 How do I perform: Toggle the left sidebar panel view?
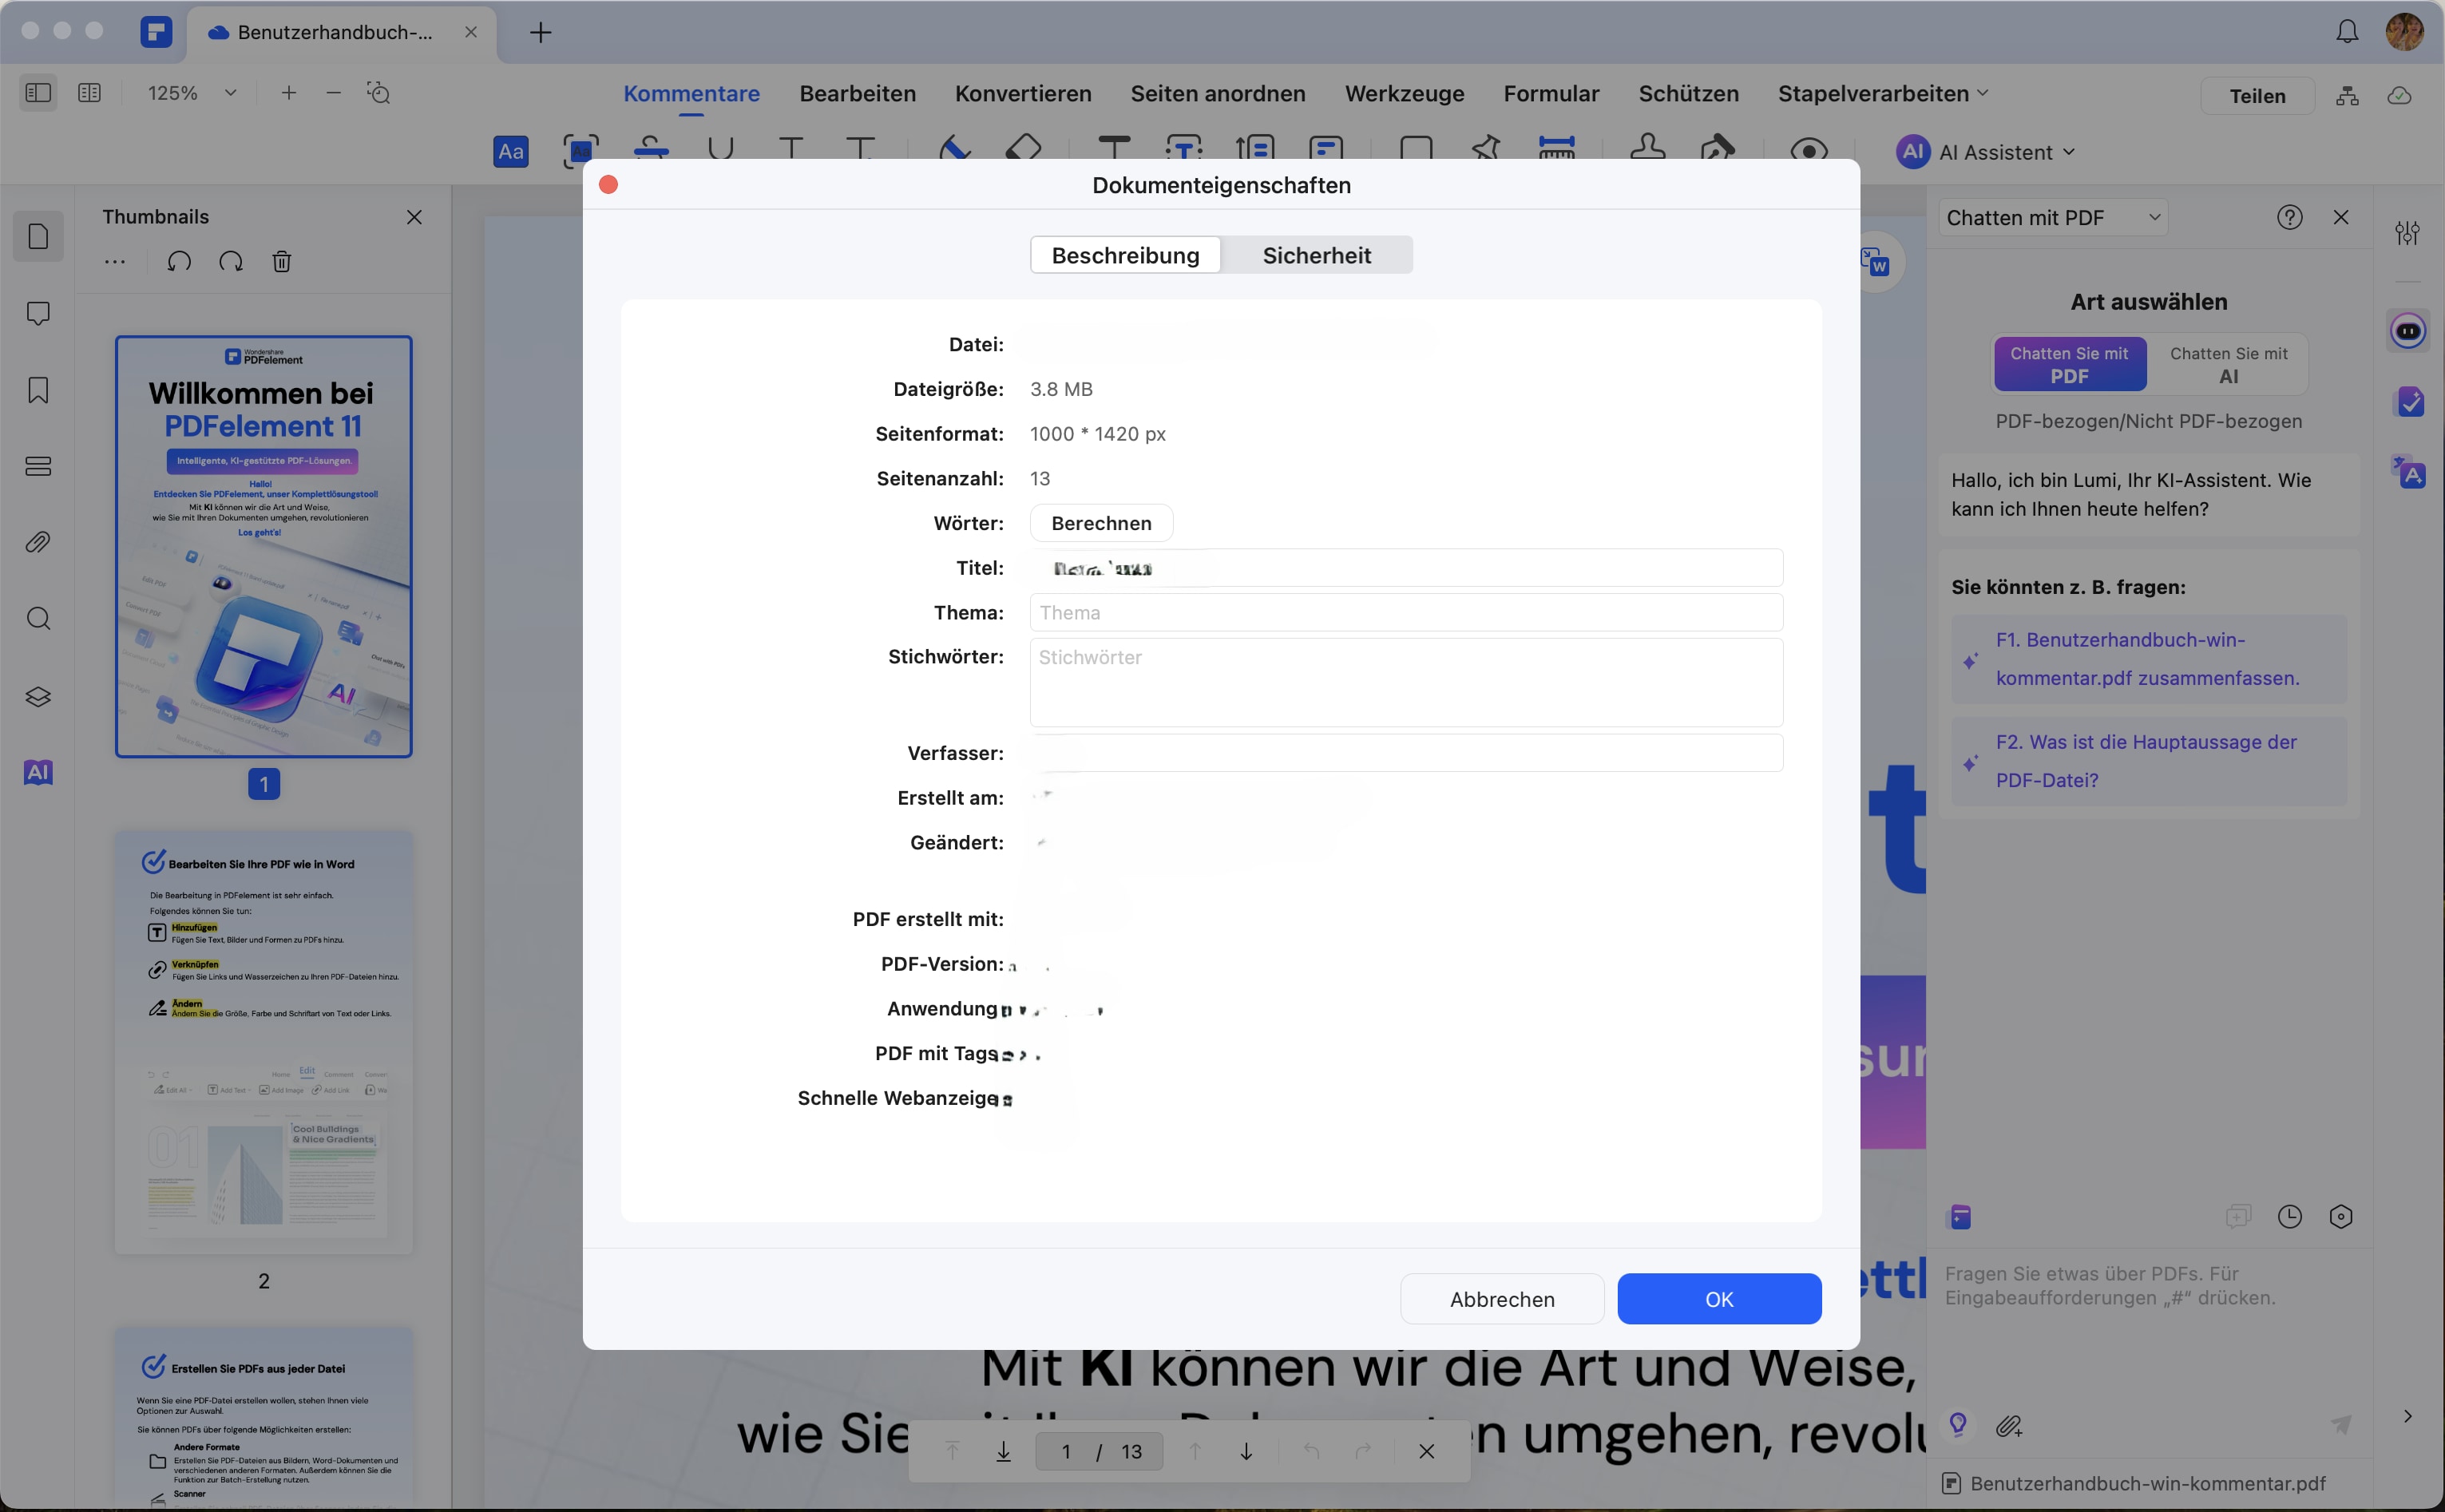click(38, 93)
